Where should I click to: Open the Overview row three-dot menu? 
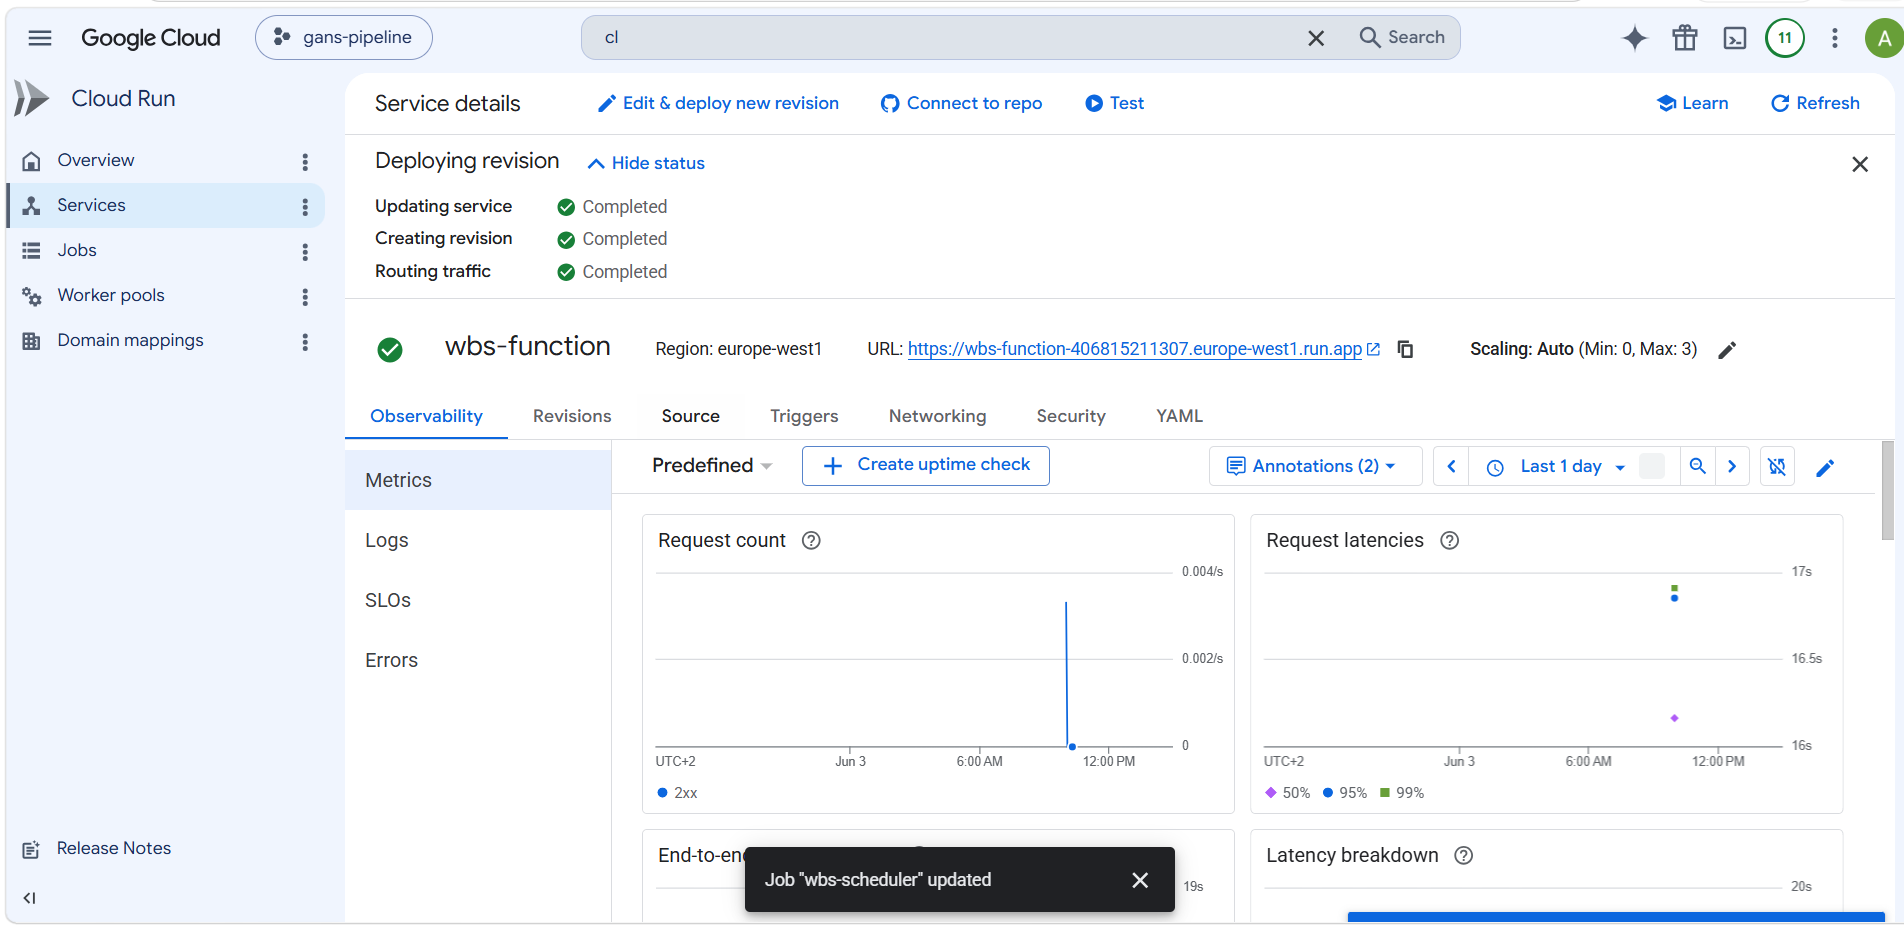305,162
